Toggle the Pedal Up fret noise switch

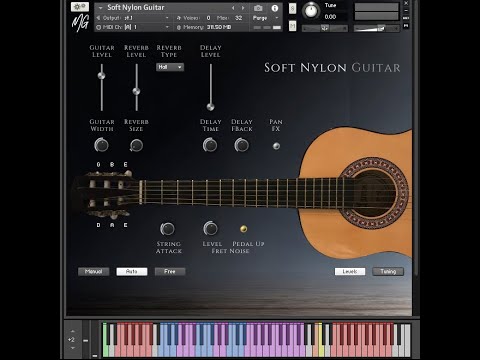[x=244, y=229]
